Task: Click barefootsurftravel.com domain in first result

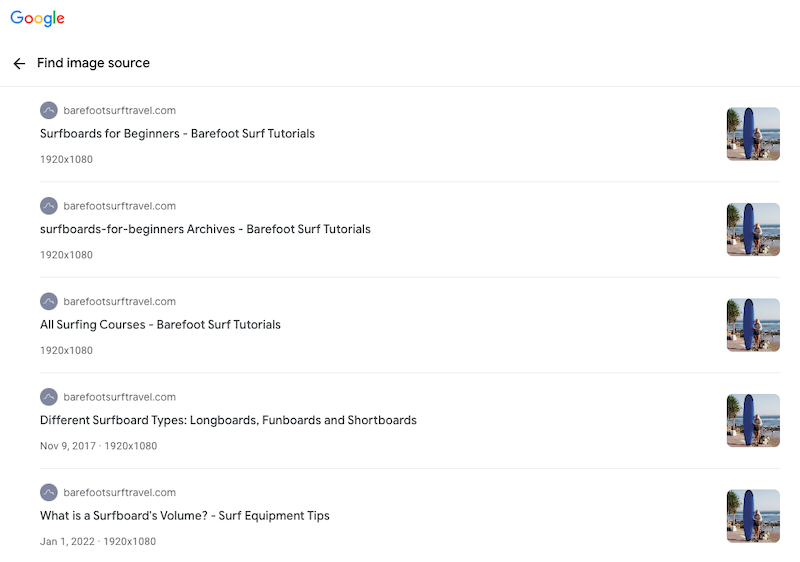Action: (x=119, y=110)
